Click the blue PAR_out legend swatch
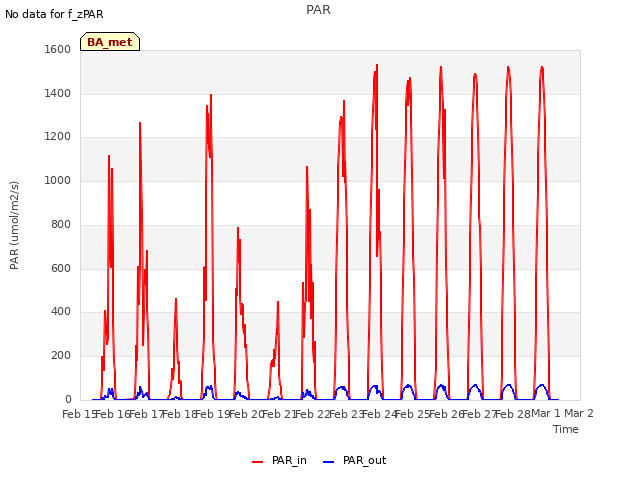The height and width of the screenshot is (480, 640). (x=329, y=462)
